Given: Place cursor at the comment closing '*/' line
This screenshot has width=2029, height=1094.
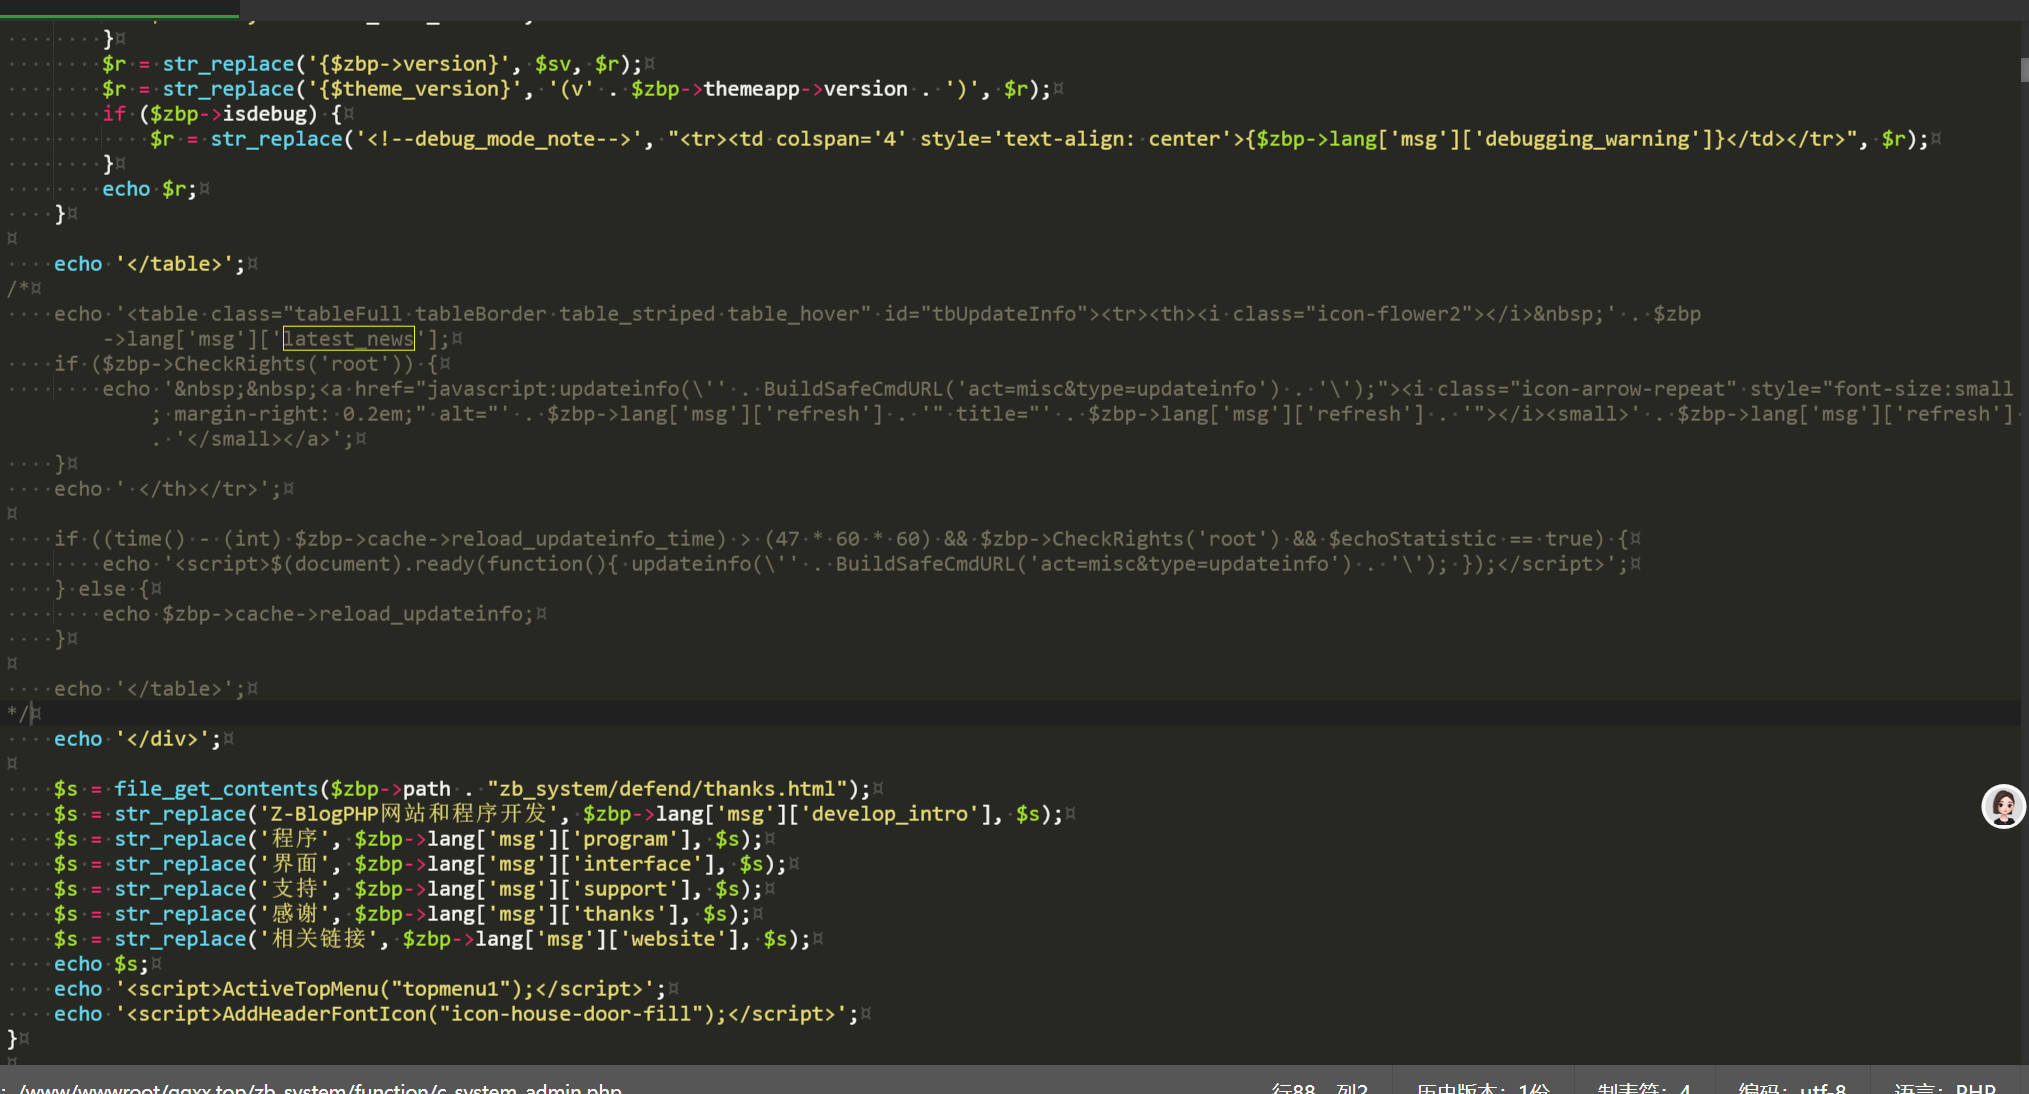Looking at the screenshot, I should (18, 714).
